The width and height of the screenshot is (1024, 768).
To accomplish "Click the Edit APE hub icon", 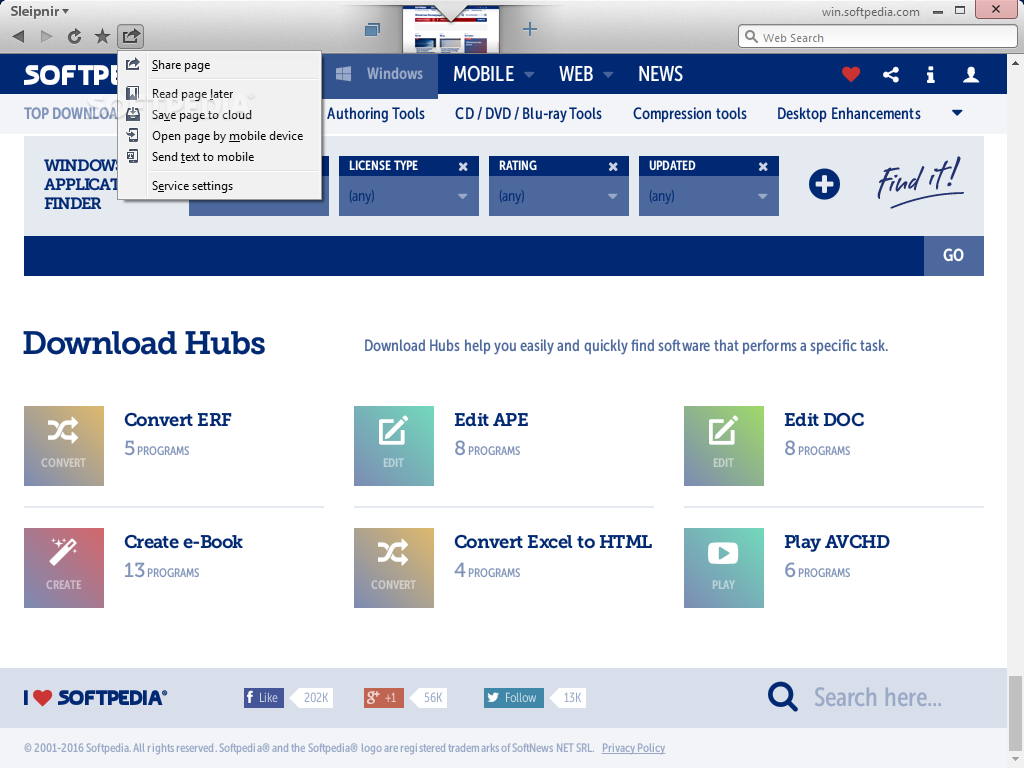I will pyautogui.click(x=394, y=446).
